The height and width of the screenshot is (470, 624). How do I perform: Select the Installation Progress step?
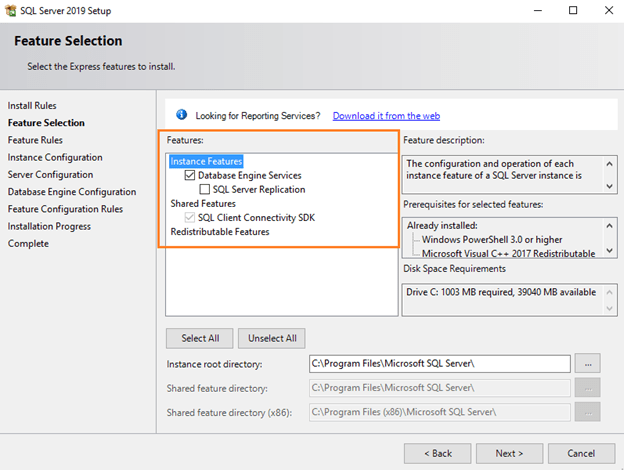tap(49, 226)
